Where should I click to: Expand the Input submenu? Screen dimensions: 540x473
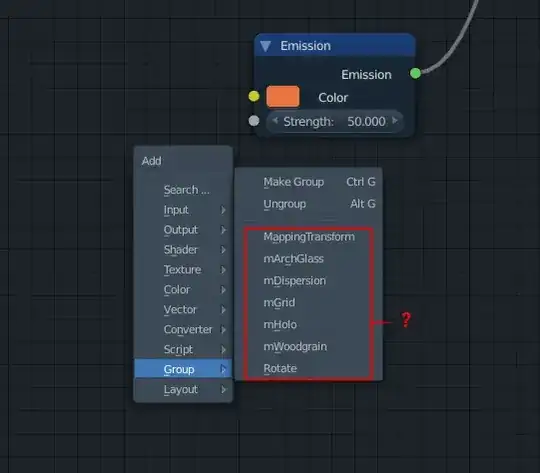pyautogui.click(x=183, y=210)
